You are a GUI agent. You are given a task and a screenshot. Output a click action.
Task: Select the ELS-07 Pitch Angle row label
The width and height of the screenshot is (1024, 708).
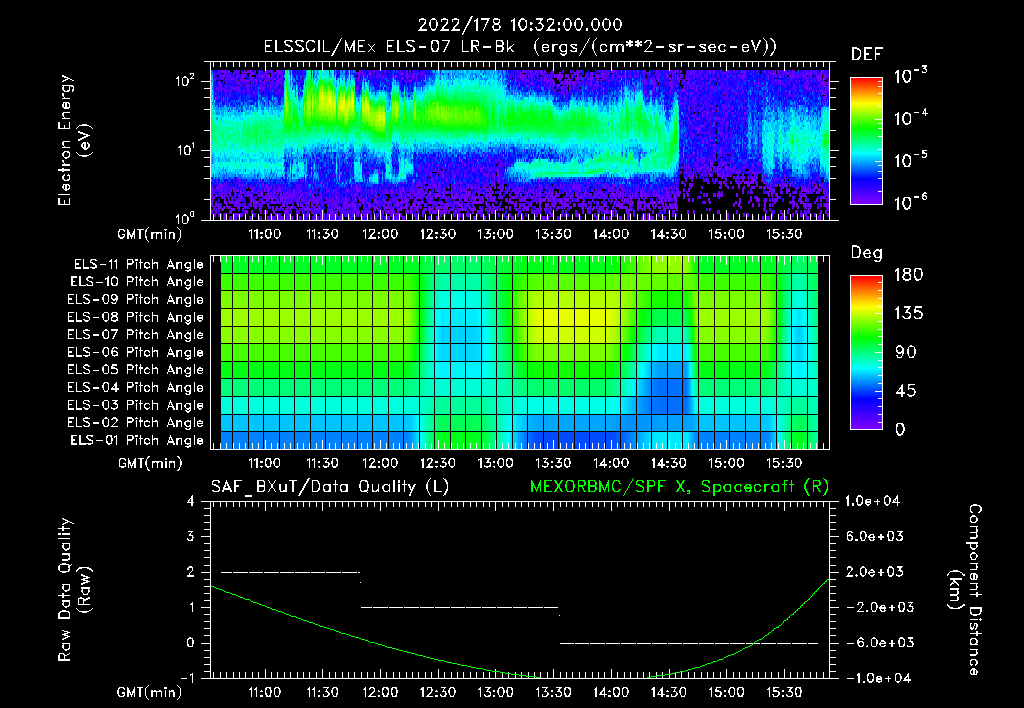click(136, 335)
